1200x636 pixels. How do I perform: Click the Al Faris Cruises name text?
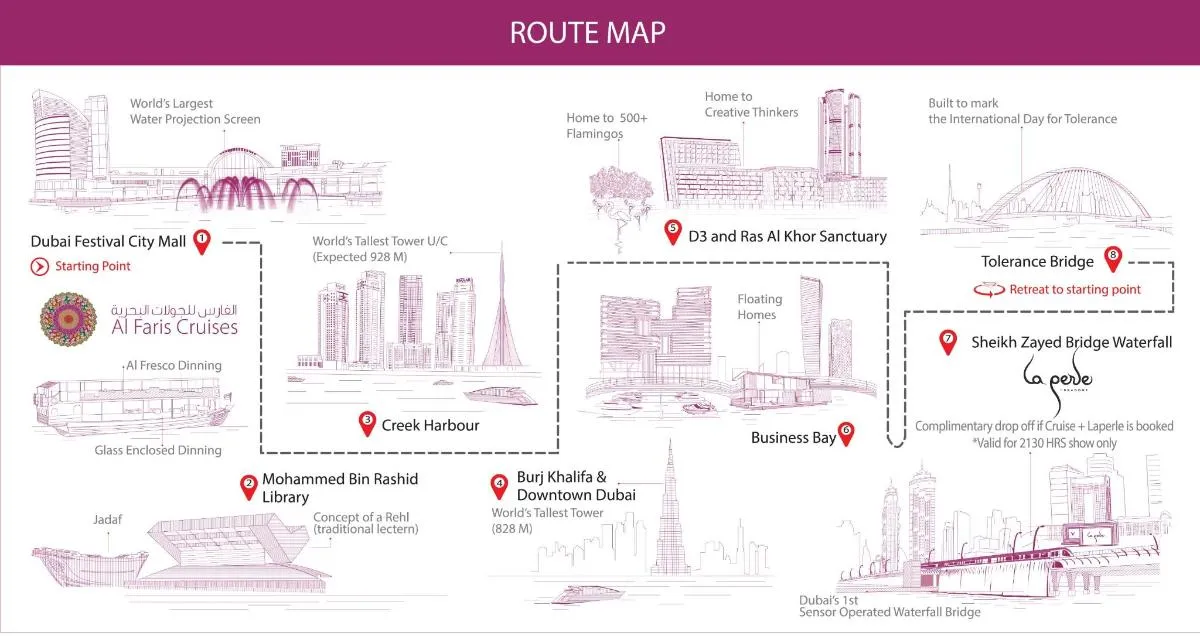175,327
